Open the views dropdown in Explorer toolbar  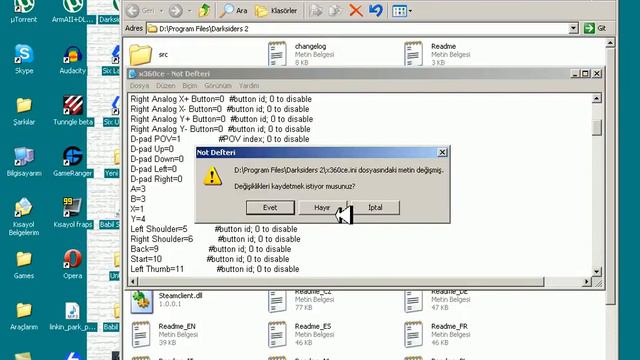pos(402,11)
